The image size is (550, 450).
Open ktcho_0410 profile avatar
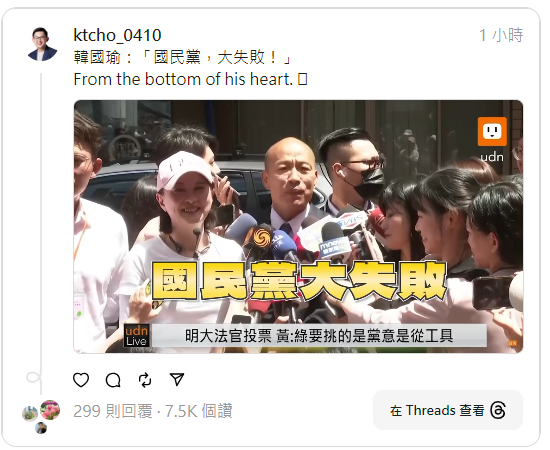[x=42, y=44]
